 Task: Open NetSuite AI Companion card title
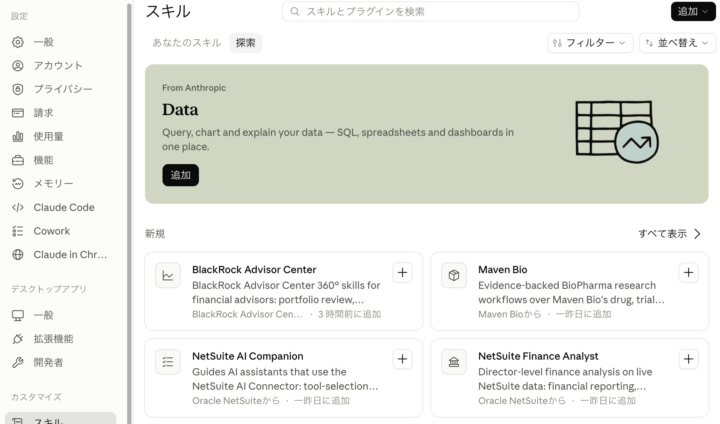click(248, 356)
